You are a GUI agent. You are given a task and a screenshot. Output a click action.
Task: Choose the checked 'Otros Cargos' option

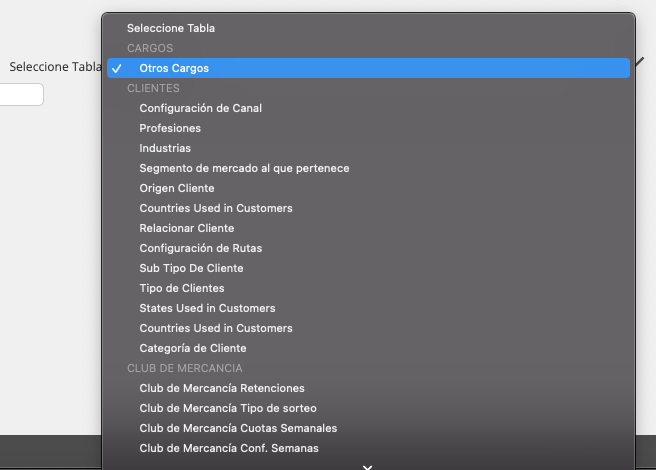[x=368, y=68]
